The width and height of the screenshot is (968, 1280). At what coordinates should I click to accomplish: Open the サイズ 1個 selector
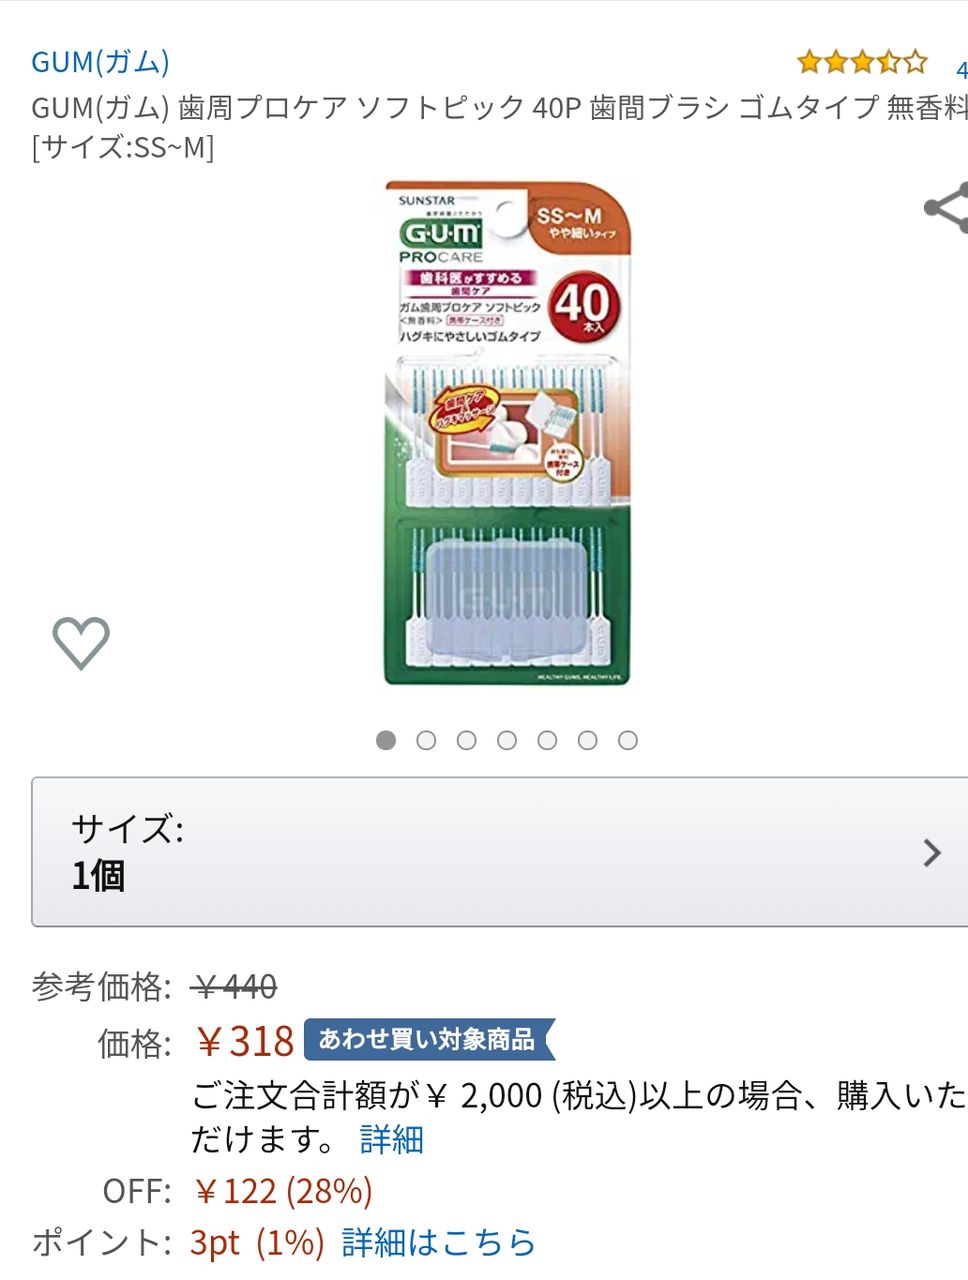pos(500,852)
